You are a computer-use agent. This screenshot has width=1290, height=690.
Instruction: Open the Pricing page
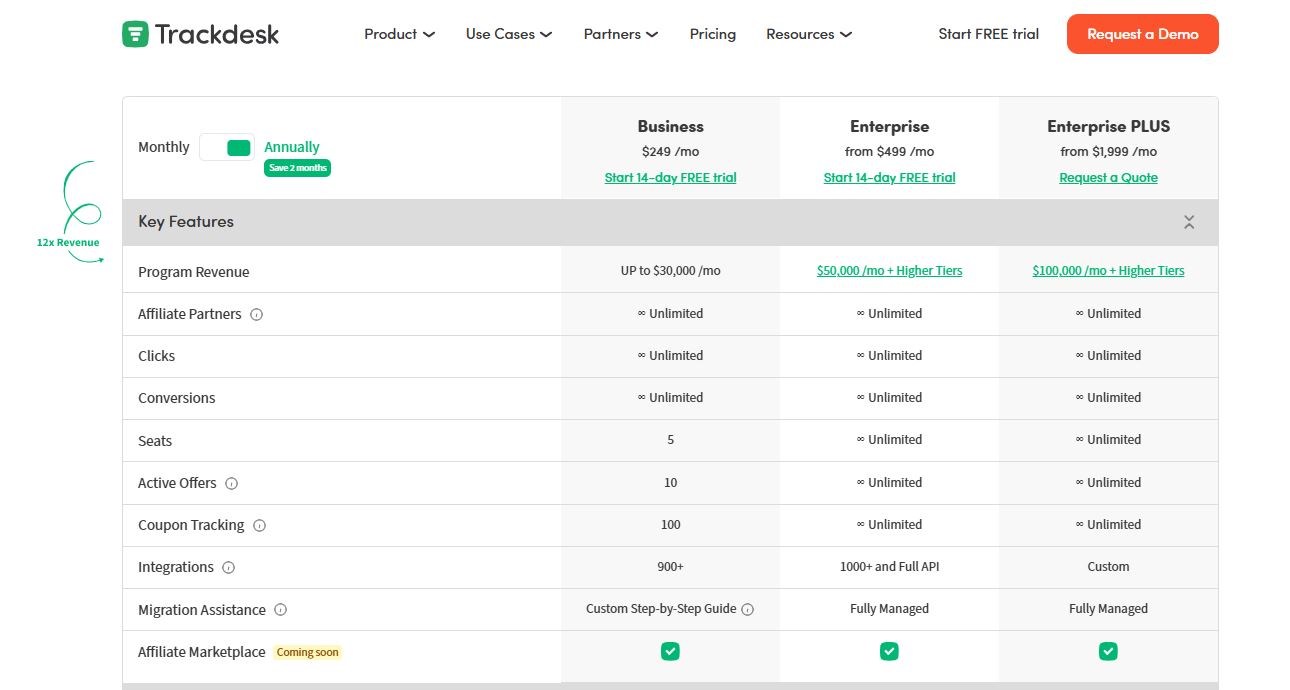pos(712,34)
